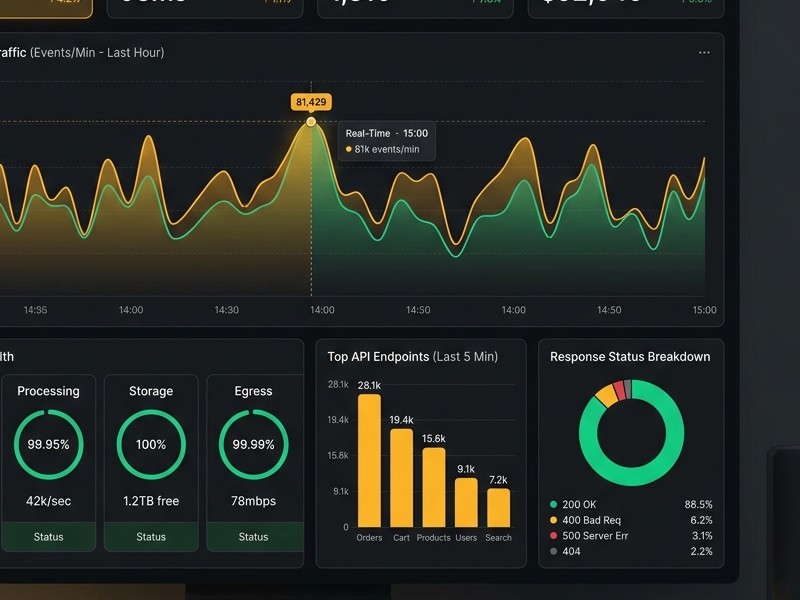This screenshot has height=600, width=800.
Task: Click the red 500 Server Err legend dot
Action: click(x=554, y=536)
